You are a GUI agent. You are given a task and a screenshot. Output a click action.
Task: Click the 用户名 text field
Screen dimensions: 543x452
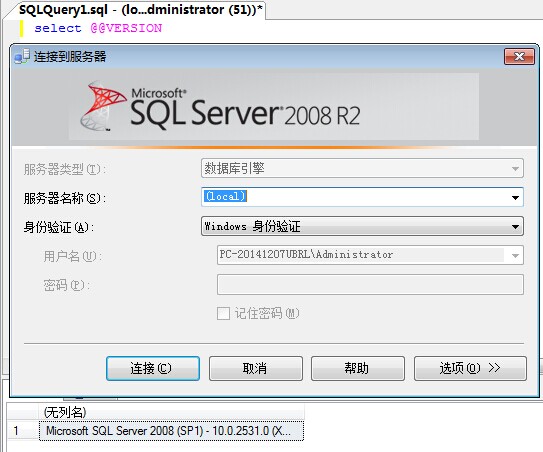[x=362, y=255]
